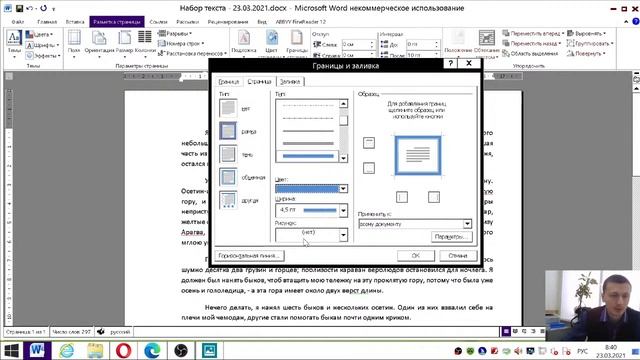The width and height of the screenshot is (640, 360).
Task: Save the document from the quick access toolbar
Action: 19,8
